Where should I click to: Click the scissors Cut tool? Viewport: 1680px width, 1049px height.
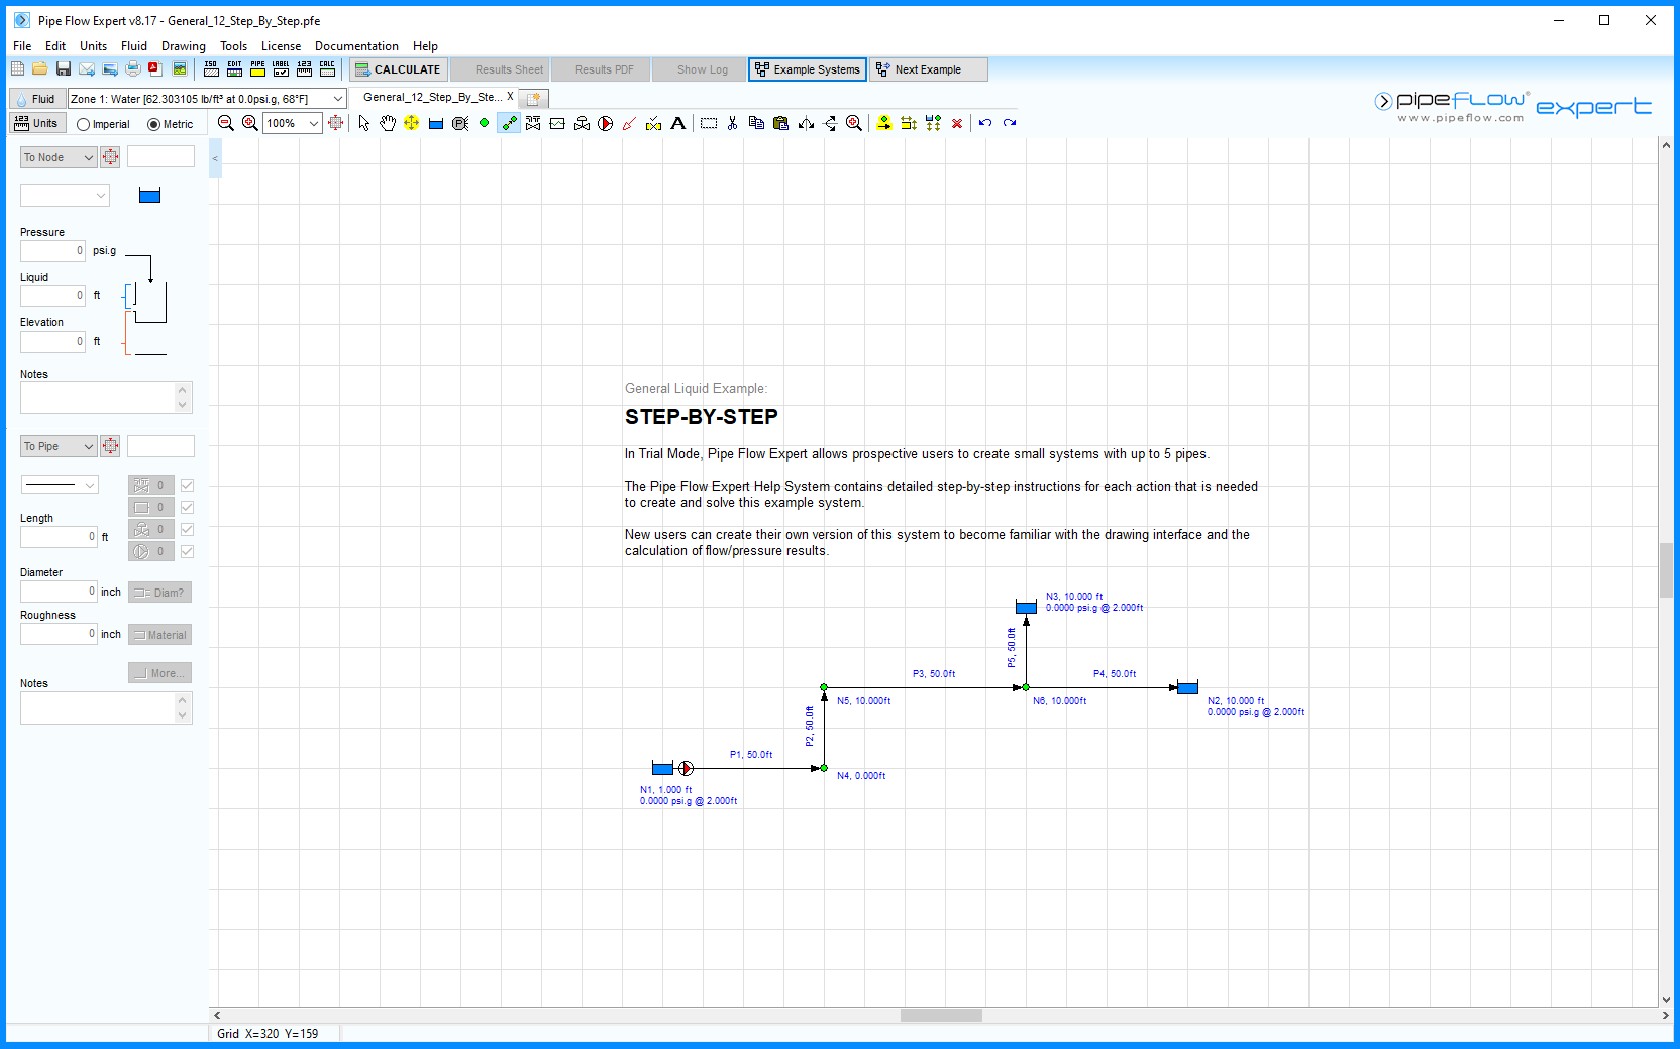tap(733, 123)
